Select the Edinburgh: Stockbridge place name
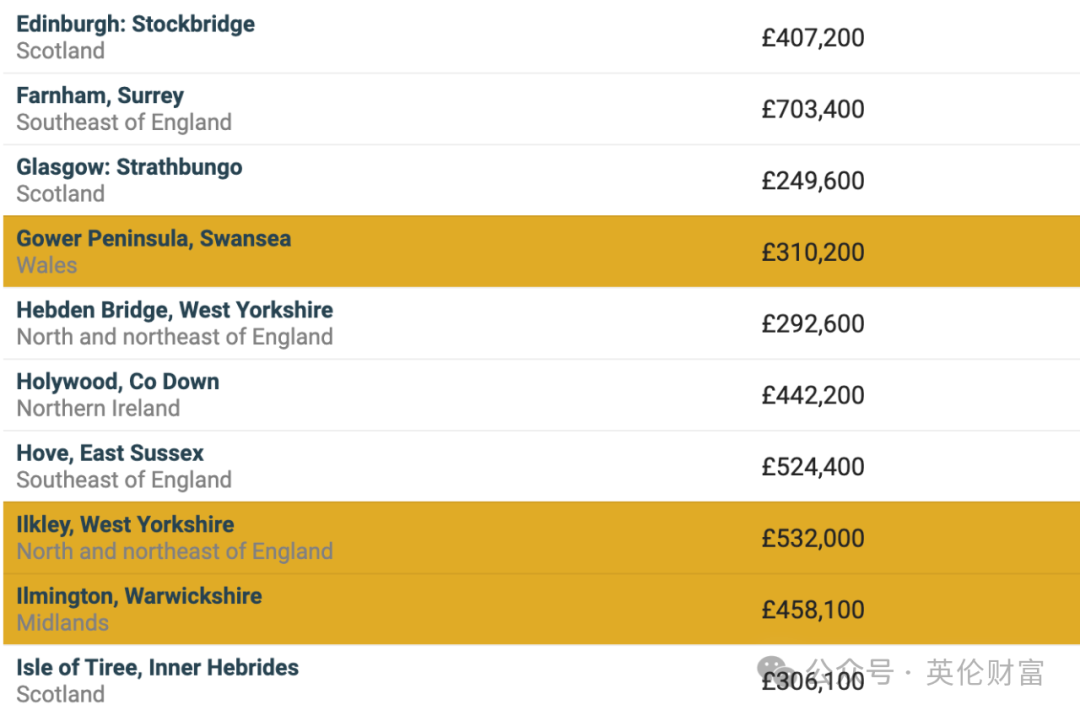Image resolution: width=1080 pixels, height=716 pixels. coord(136,24)
